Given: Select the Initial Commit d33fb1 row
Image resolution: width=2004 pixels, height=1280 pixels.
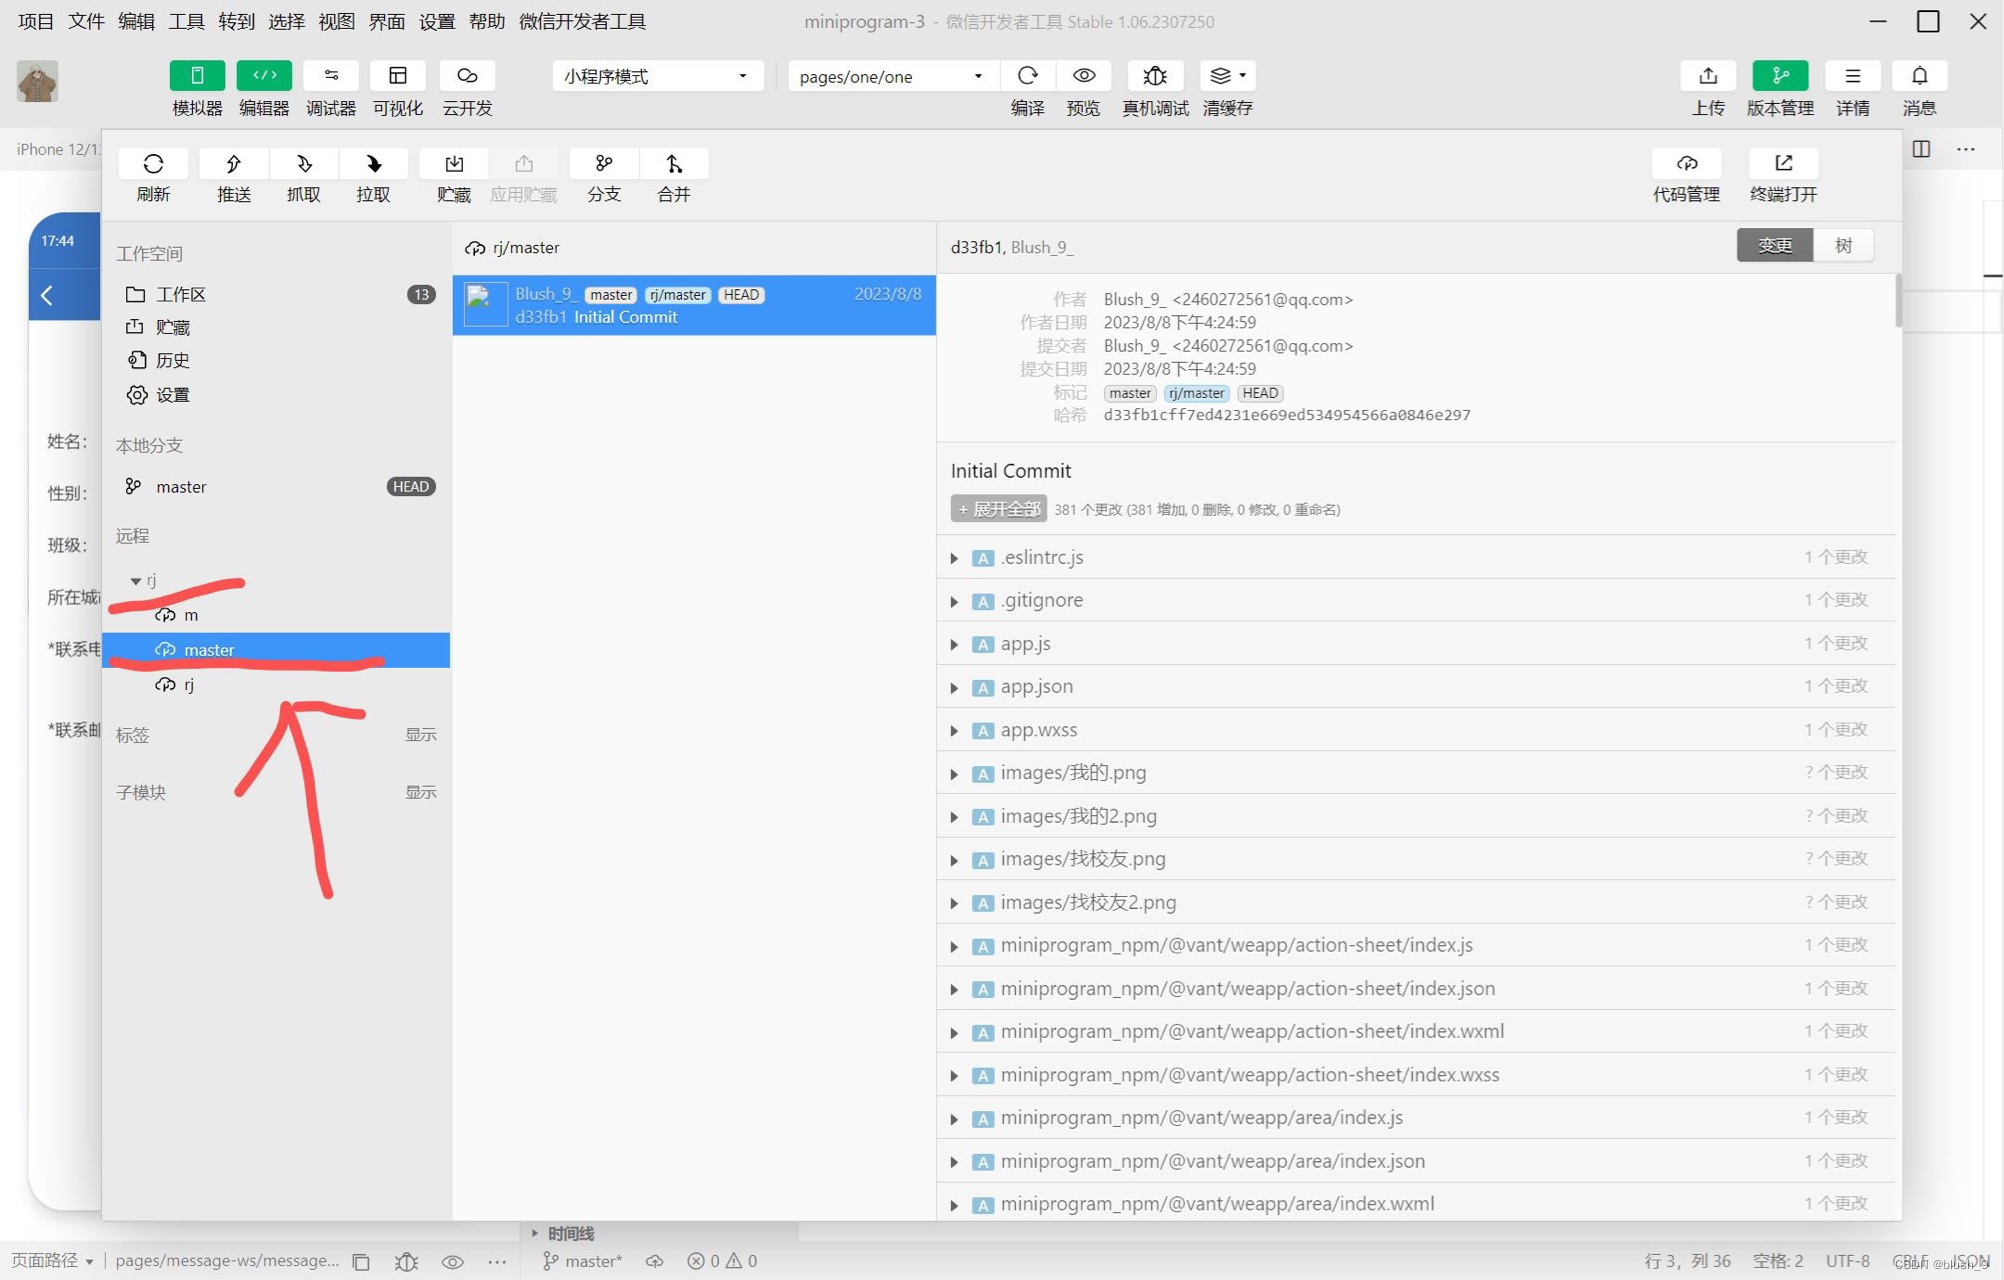Looking at the screenshot, I should (694, 305).
